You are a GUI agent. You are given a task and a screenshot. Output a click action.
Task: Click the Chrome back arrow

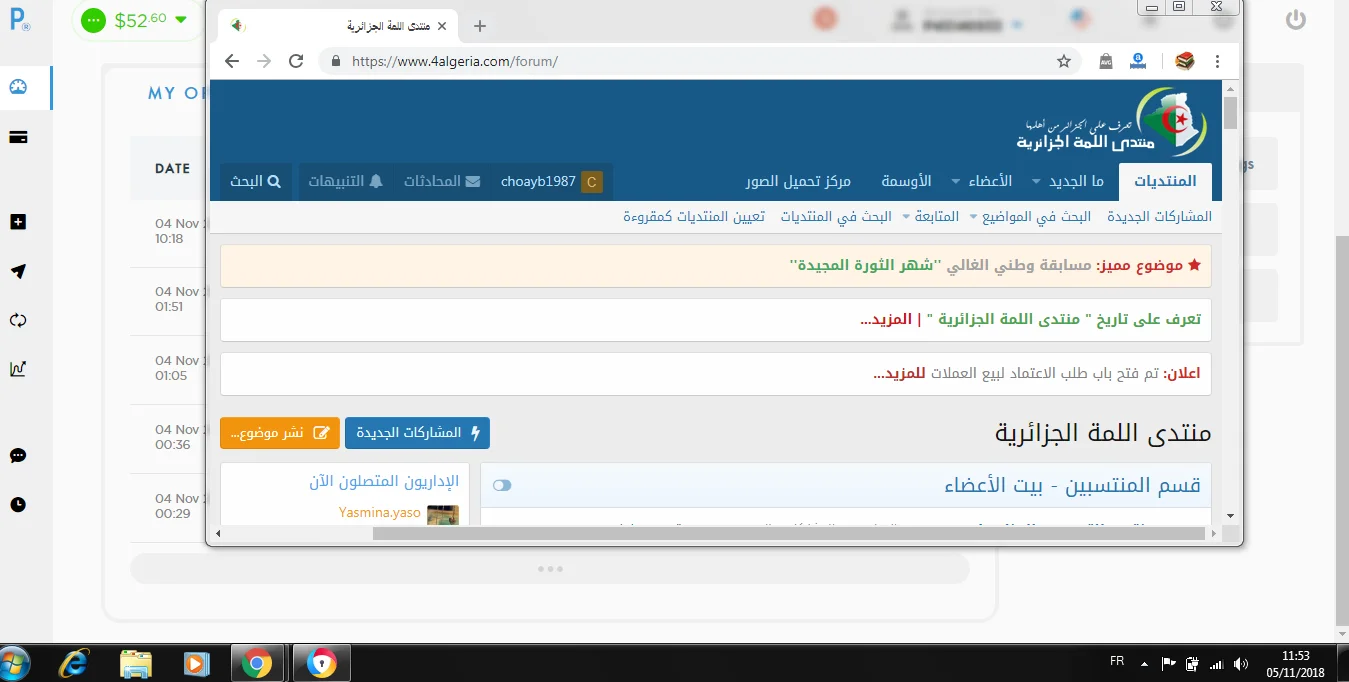coord(232,61)
